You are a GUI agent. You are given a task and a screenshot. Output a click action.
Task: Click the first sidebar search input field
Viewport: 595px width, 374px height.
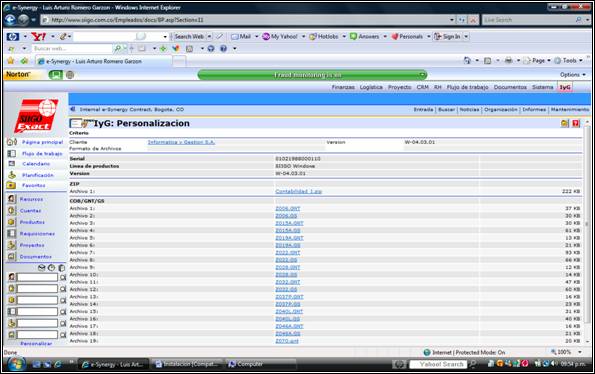tap(37, 278)
